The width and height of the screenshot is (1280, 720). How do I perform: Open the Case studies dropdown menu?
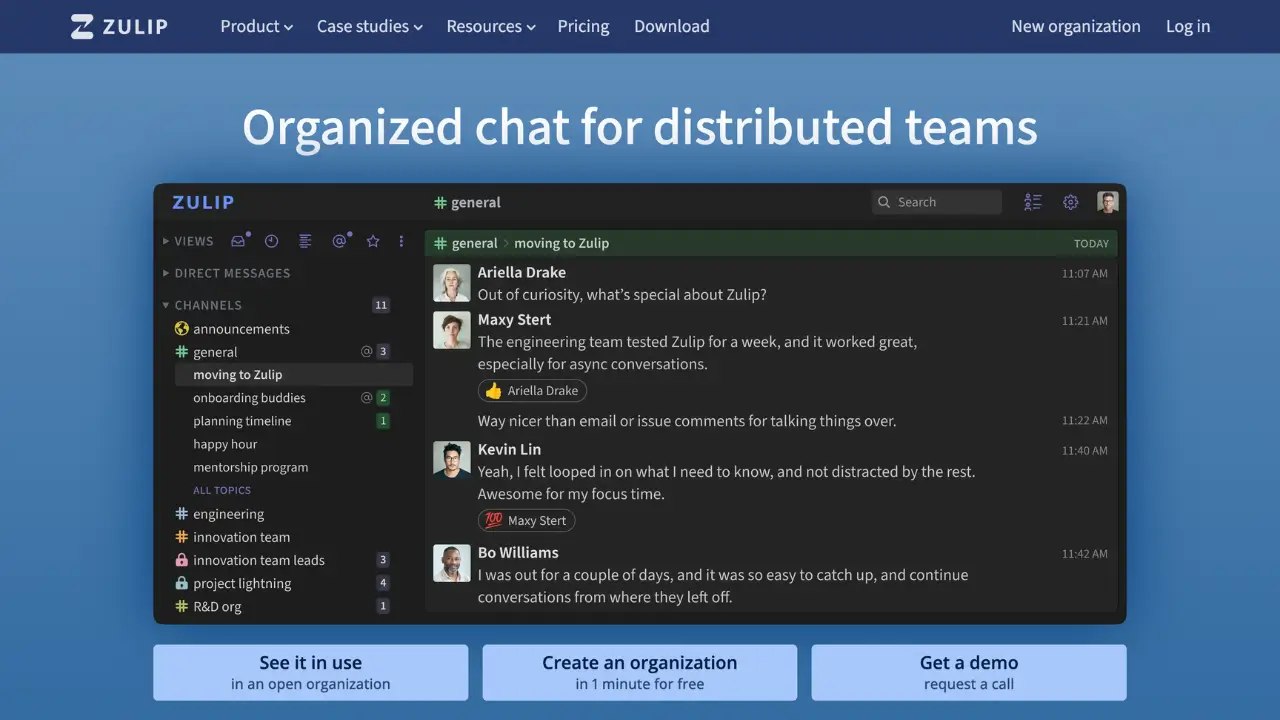pyautogui.click(x=370, y=27)
